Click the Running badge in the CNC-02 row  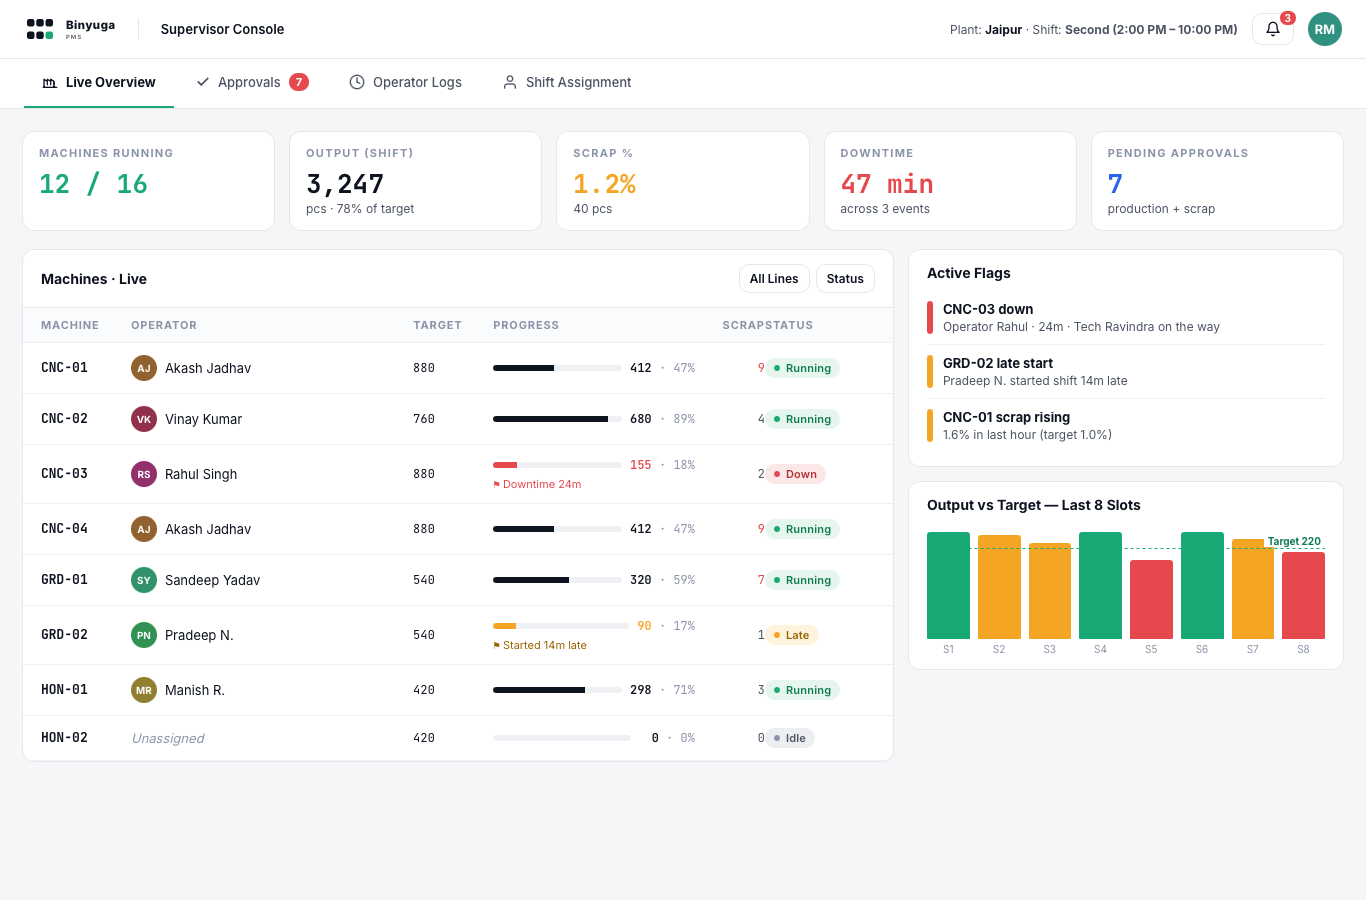[802, 419]
